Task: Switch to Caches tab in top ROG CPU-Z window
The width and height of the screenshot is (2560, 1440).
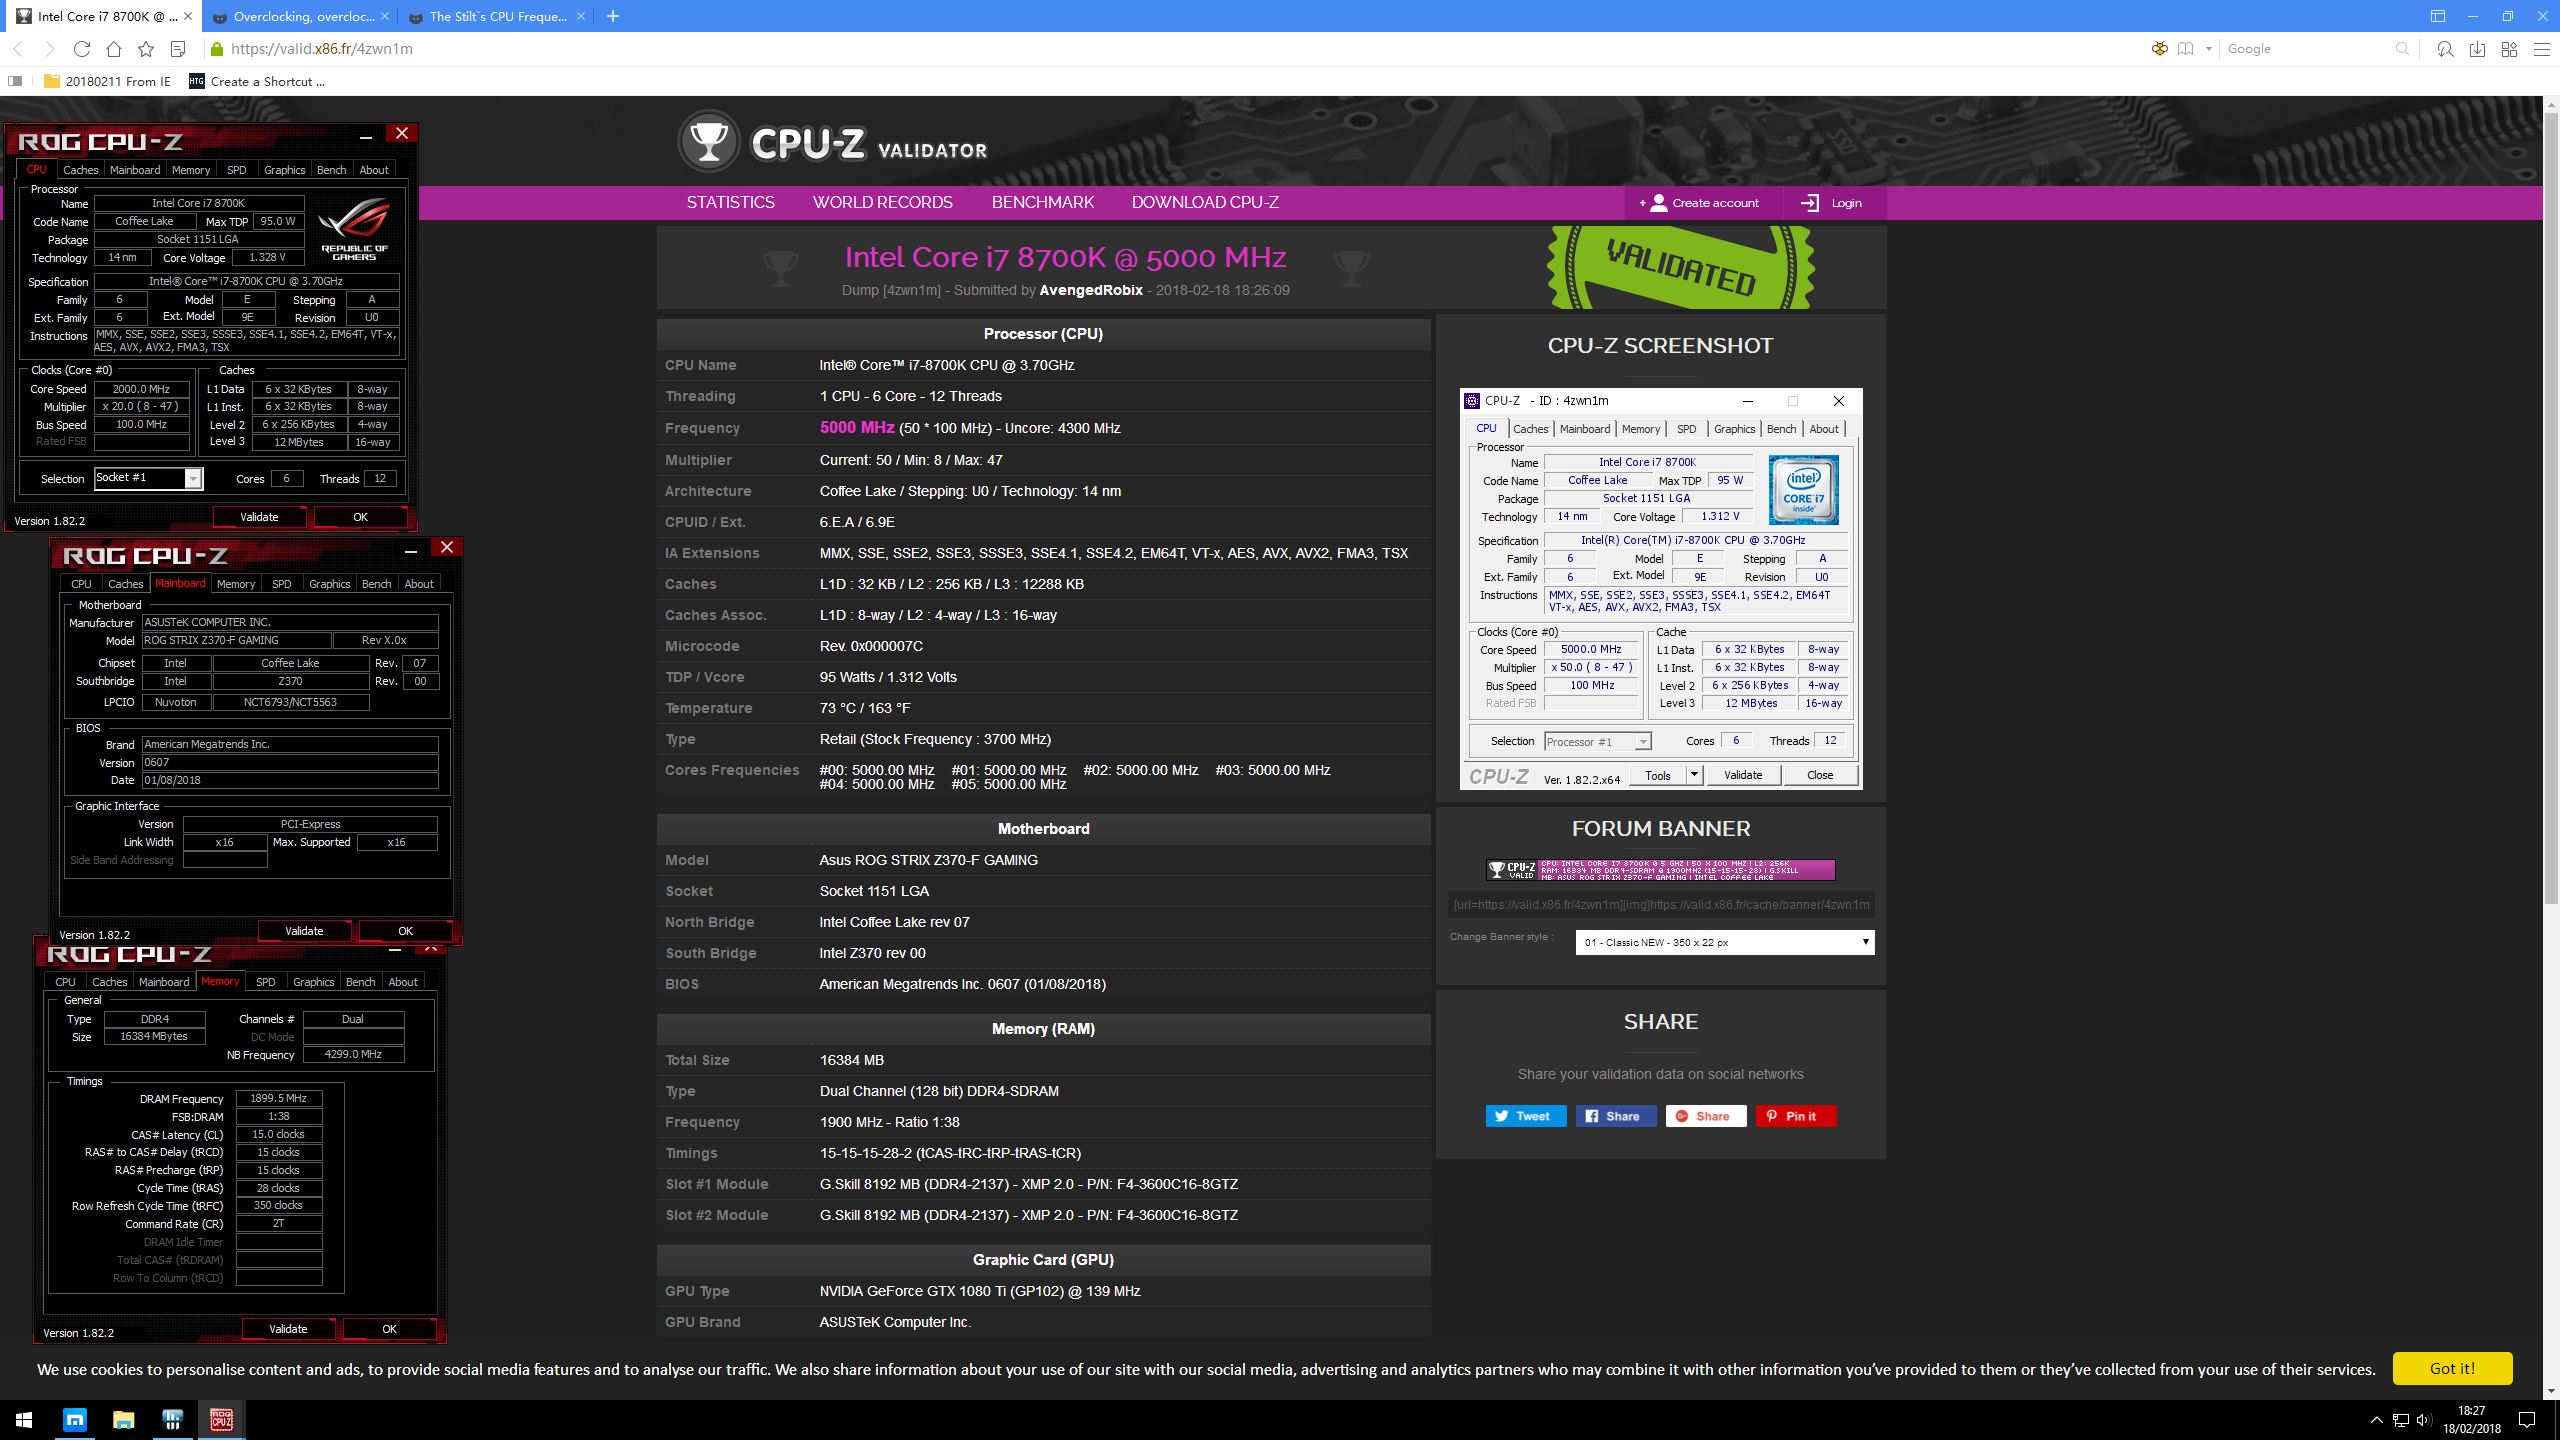Action: [x=80, y=170]
